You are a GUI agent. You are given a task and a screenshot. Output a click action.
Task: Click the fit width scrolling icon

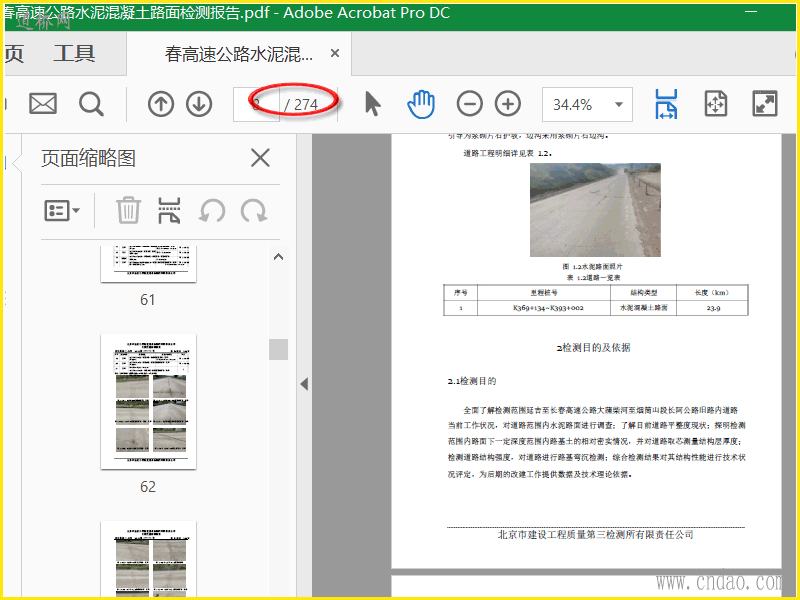tap(666, 104)
